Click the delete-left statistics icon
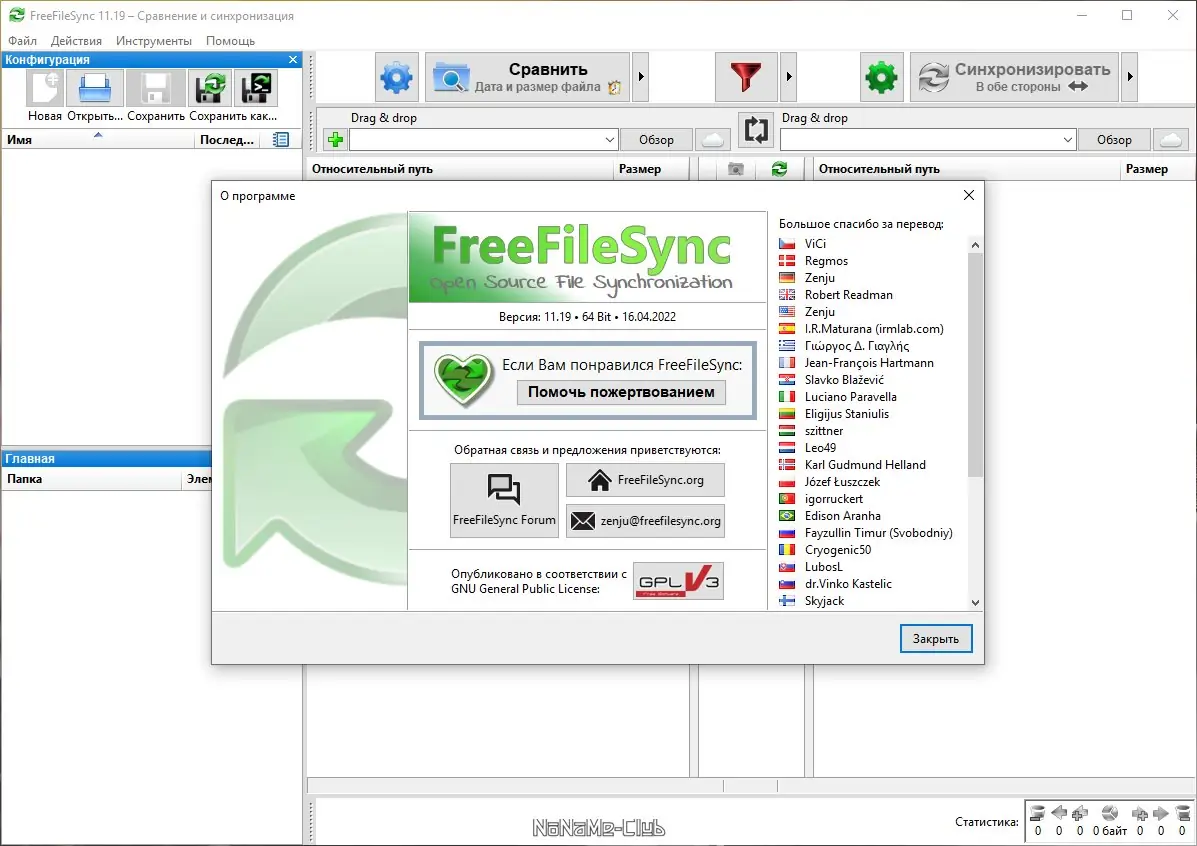The height and width of the screenshot is (846, 1197). tap(1037, 814)
